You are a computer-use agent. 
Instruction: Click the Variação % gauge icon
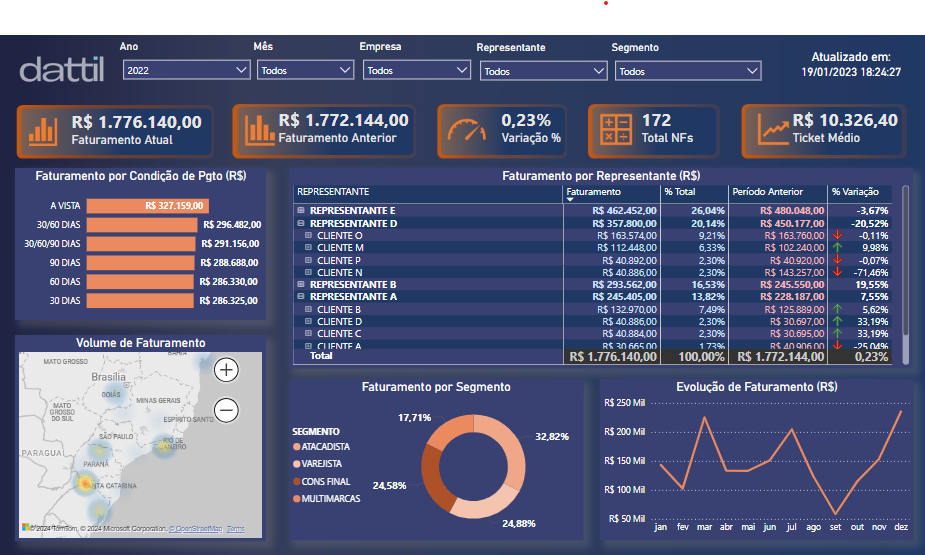[x=467, y=130]
